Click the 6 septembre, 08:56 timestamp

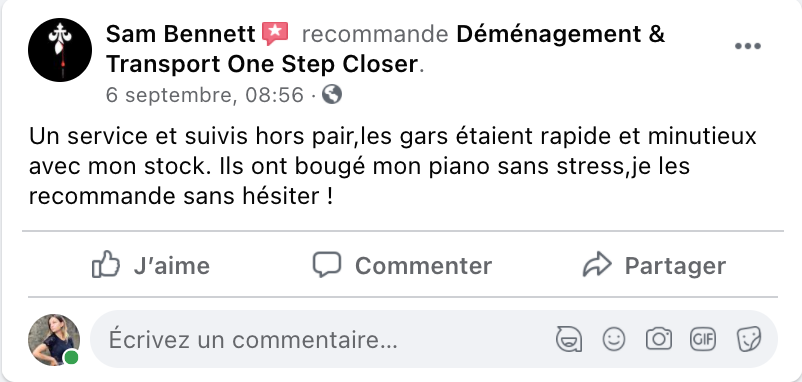(205, 95)
